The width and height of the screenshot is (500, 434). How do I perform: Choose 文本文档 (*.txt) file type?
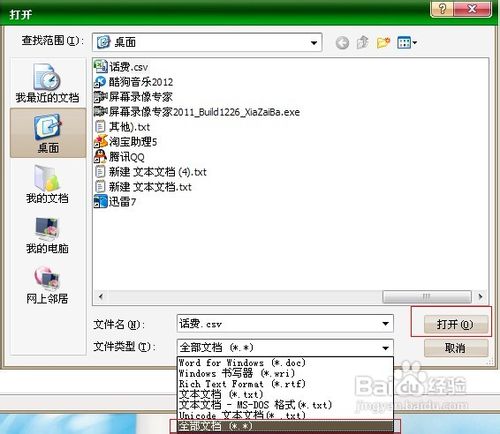pos(285,394)
